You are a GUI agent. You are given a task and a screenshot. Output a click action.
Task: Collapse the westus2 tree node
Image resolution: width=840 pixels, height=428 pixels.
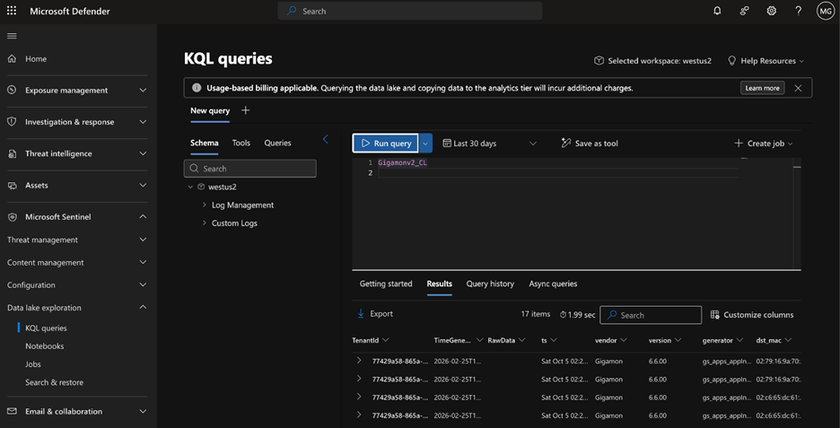(191, 187)
